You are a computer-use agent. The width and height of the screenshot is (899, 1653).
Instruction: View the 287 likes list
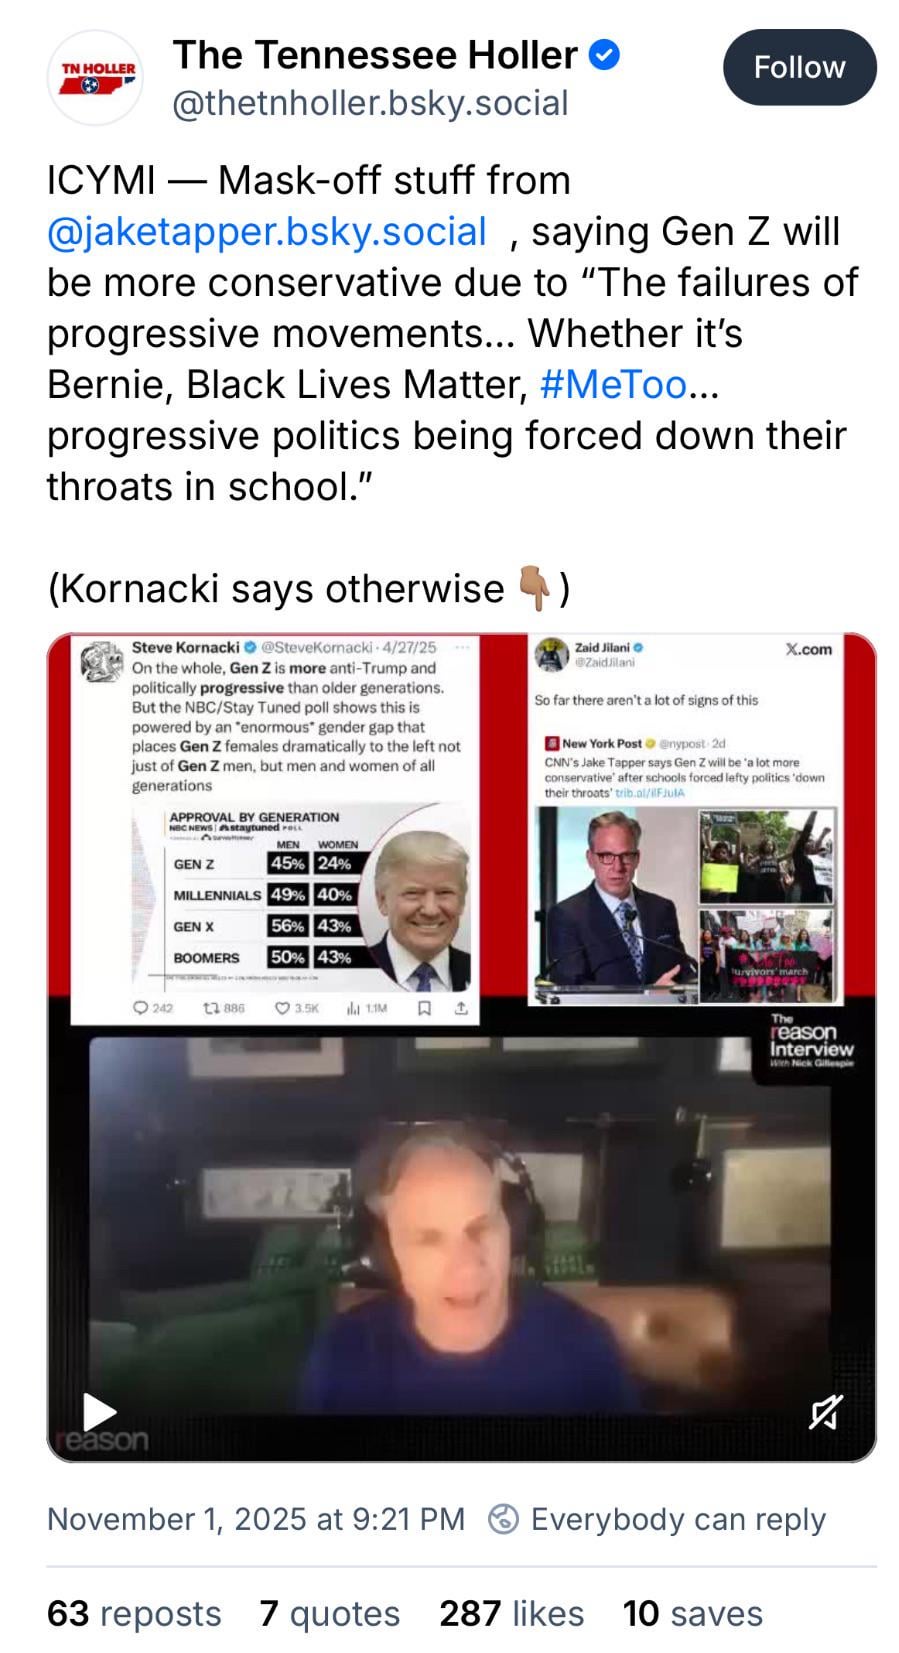click(x=512, y=1613)
